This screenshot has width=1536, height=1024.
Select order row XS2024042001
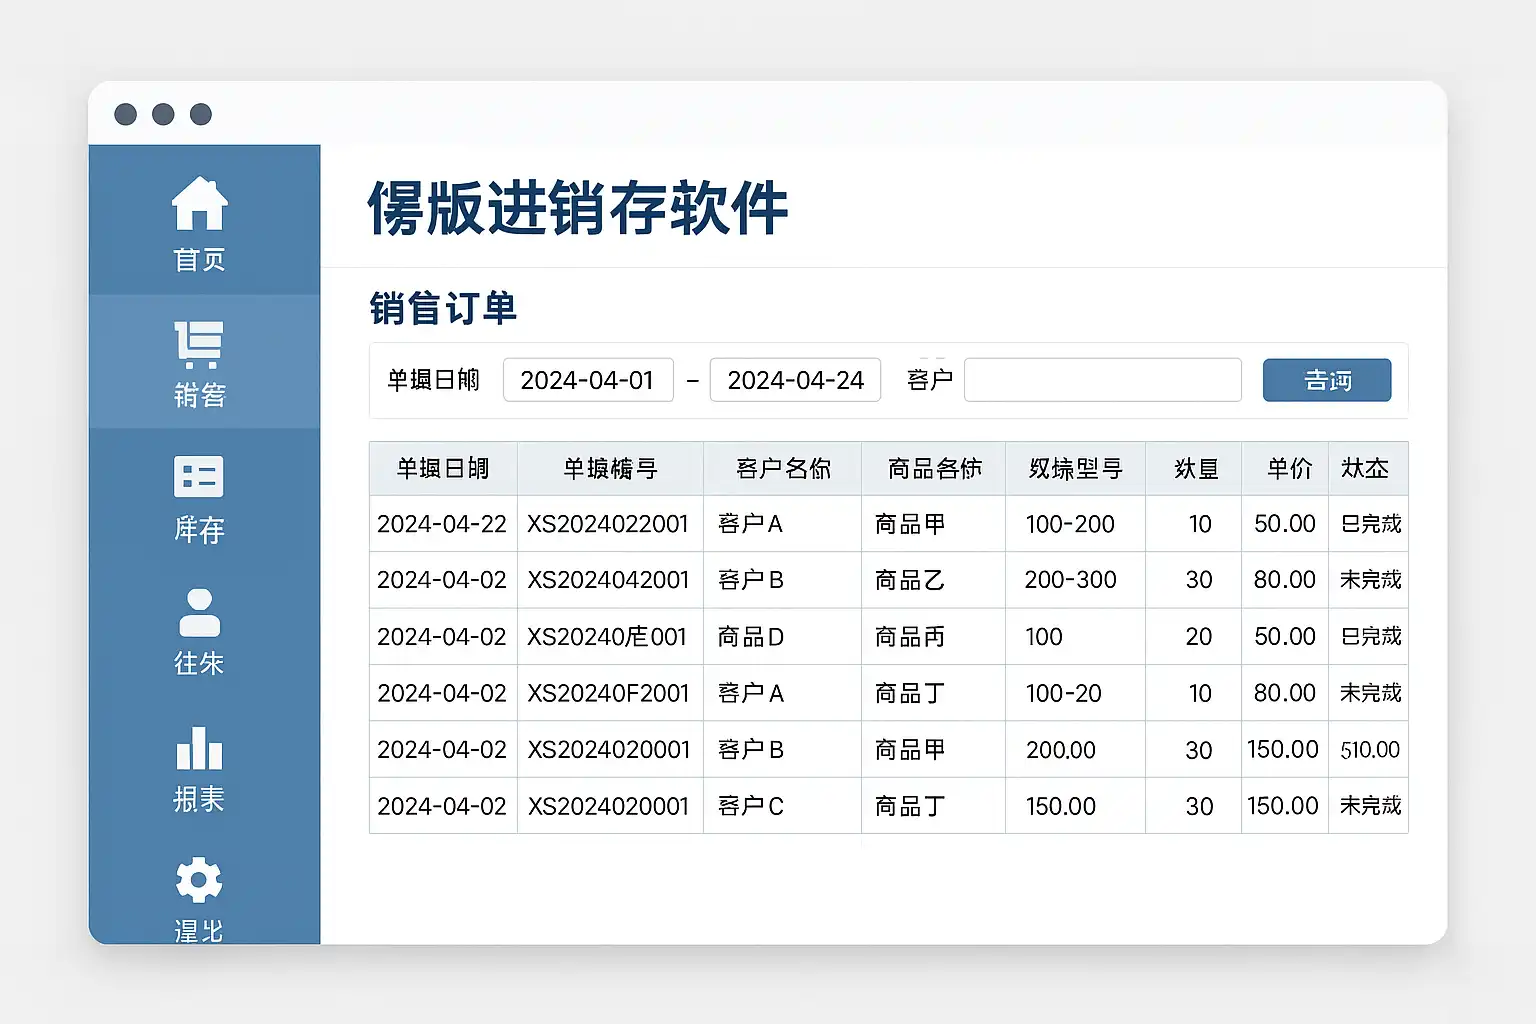tap(608, 580)
